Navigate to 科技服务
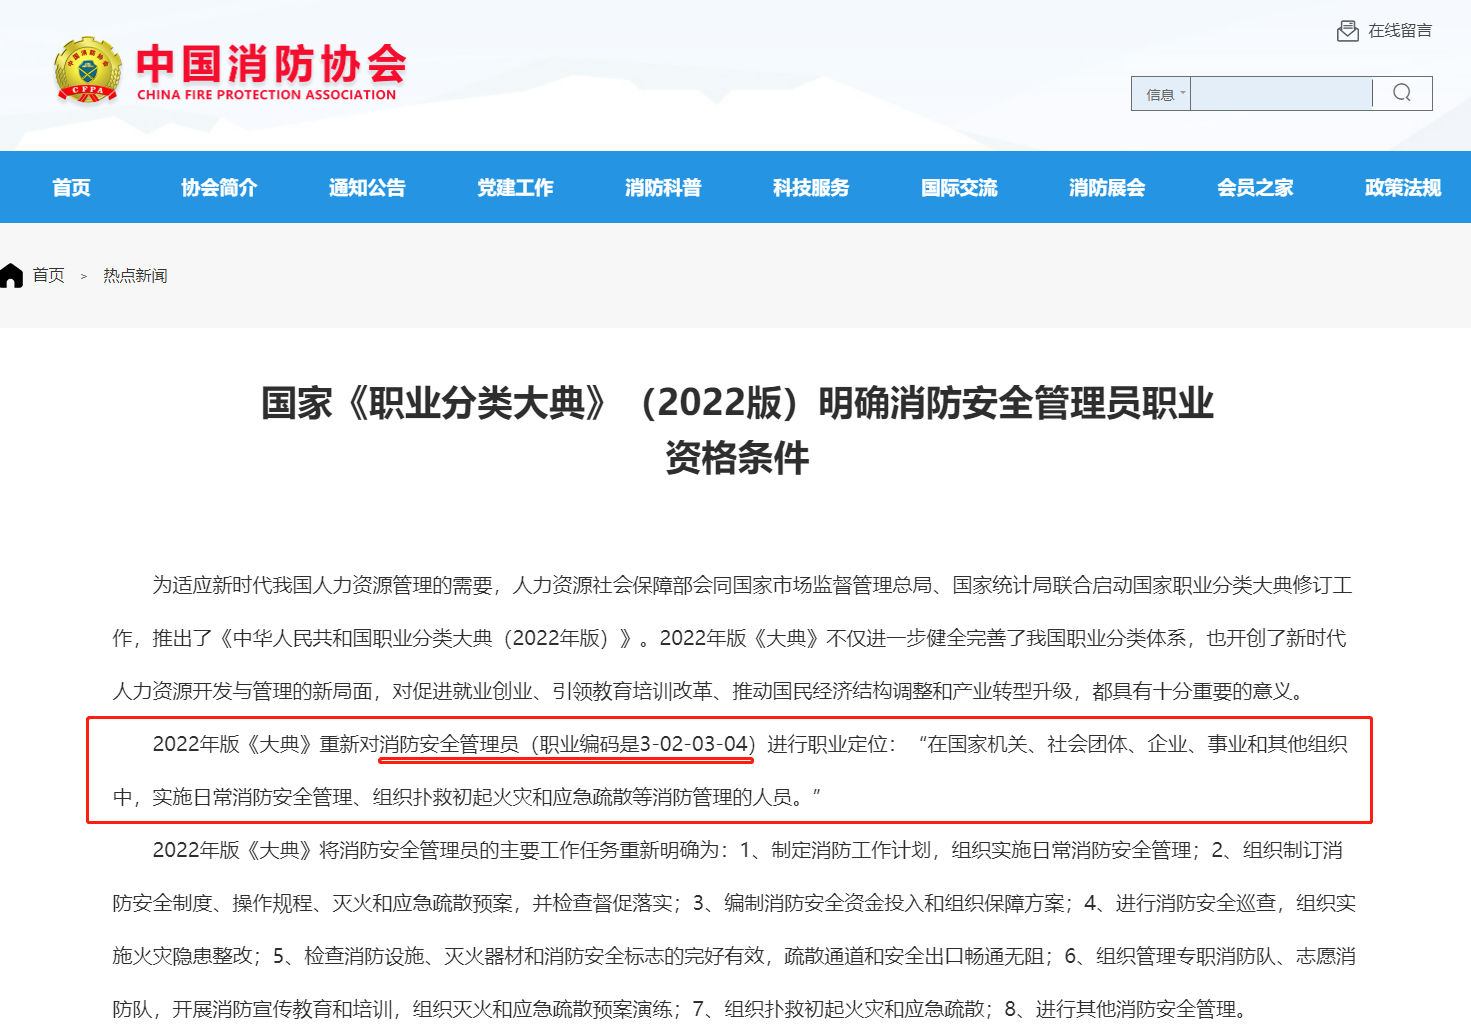Image resolution: width=1471 pixels, height=1033 pixels. pyautogui.click(x=811, y=187)
